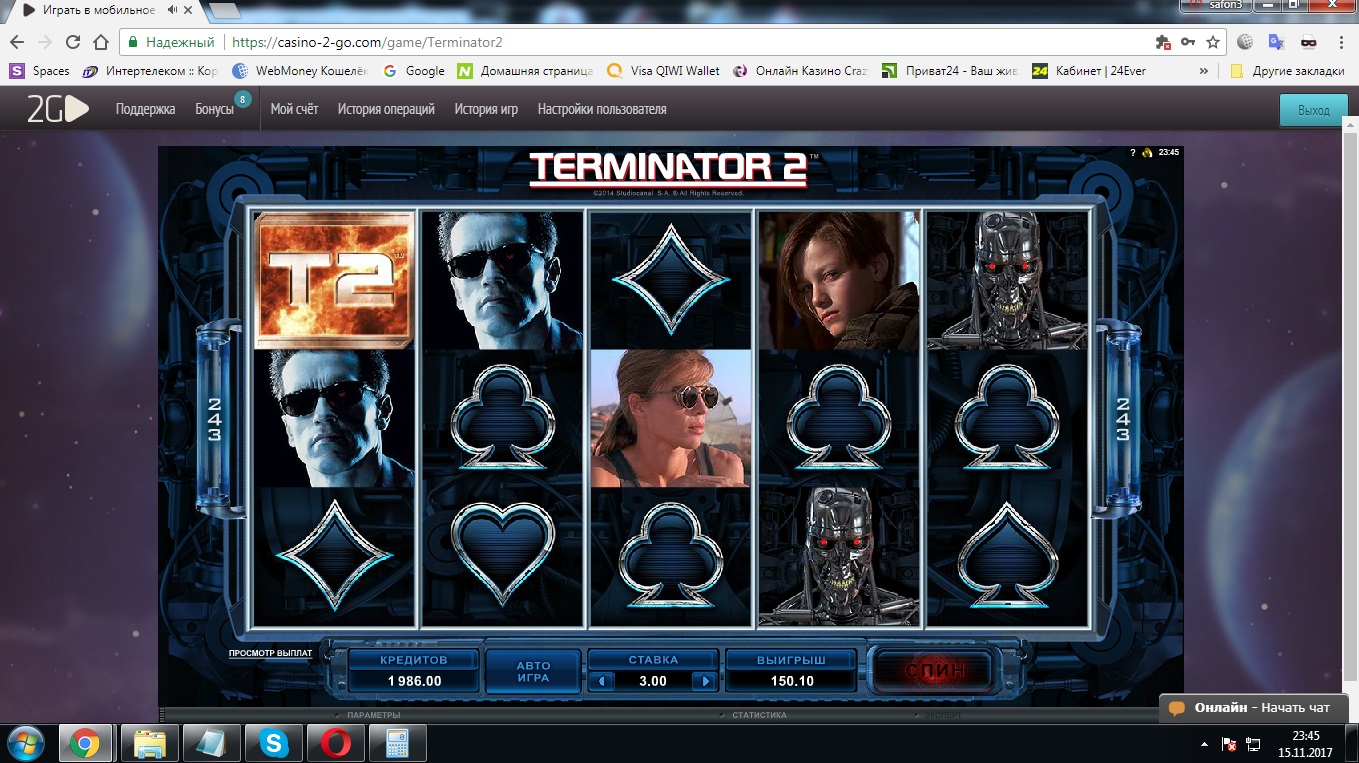Open the grey globe extension icon

tap(1245, 42)
